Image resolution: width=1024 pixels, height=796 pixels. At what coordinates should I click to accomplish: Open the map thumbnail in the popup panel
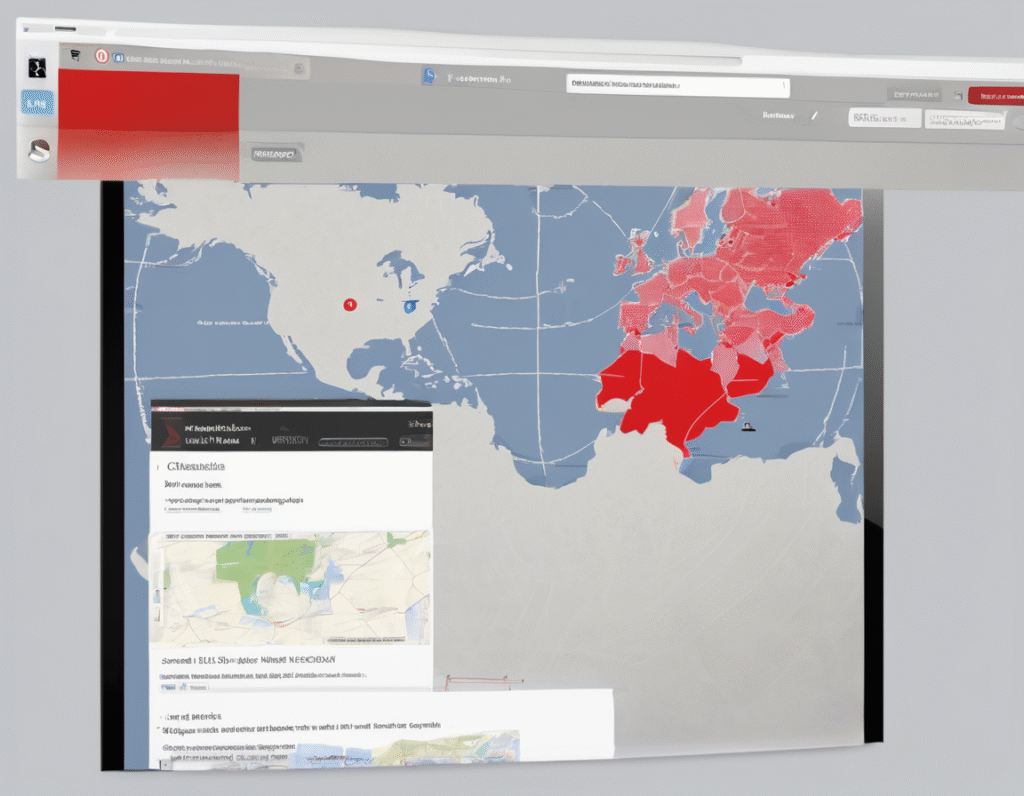(290, 588)
